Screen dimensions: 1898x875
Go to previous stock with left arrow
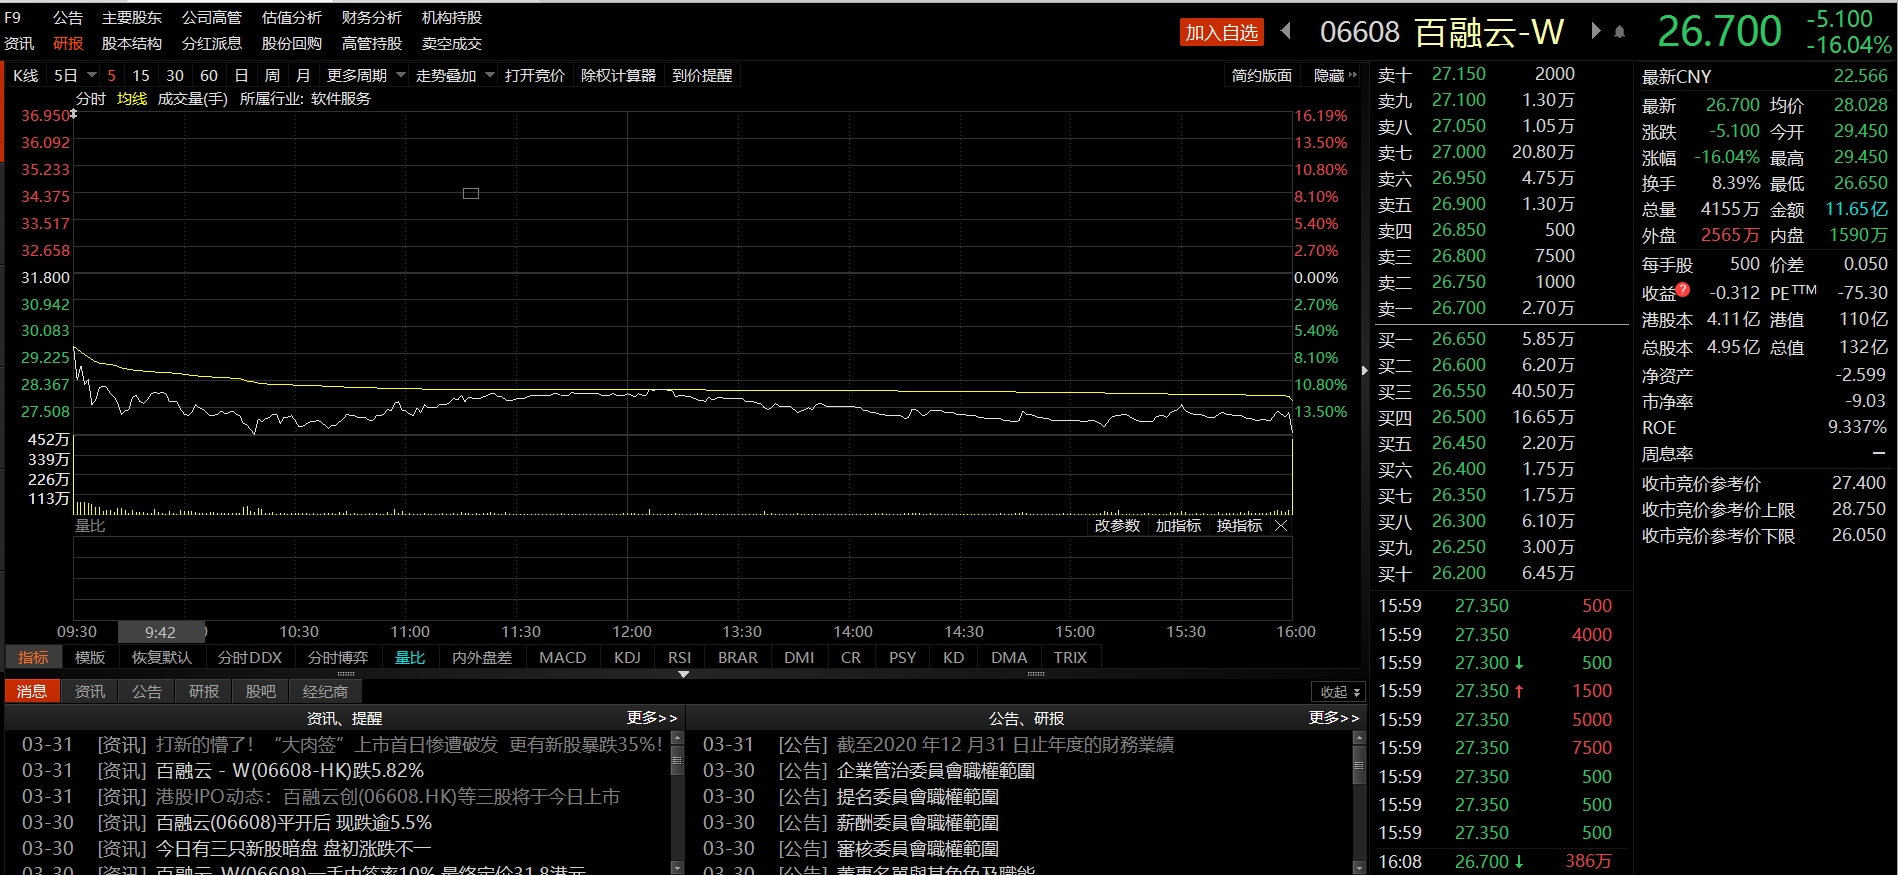pyautogui.click(x=1286, y=31)
